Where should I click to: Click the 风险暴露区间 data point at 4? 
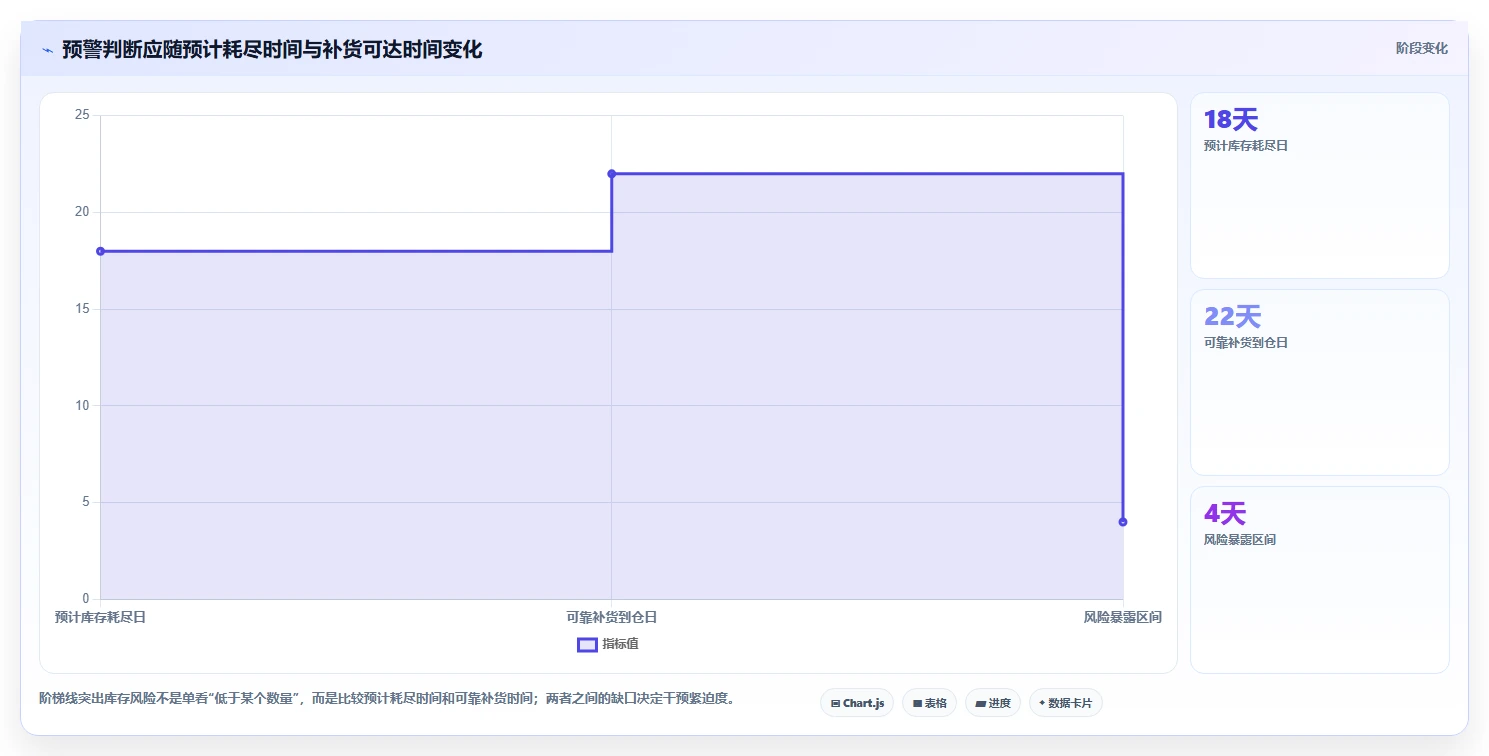(1123, 522)
